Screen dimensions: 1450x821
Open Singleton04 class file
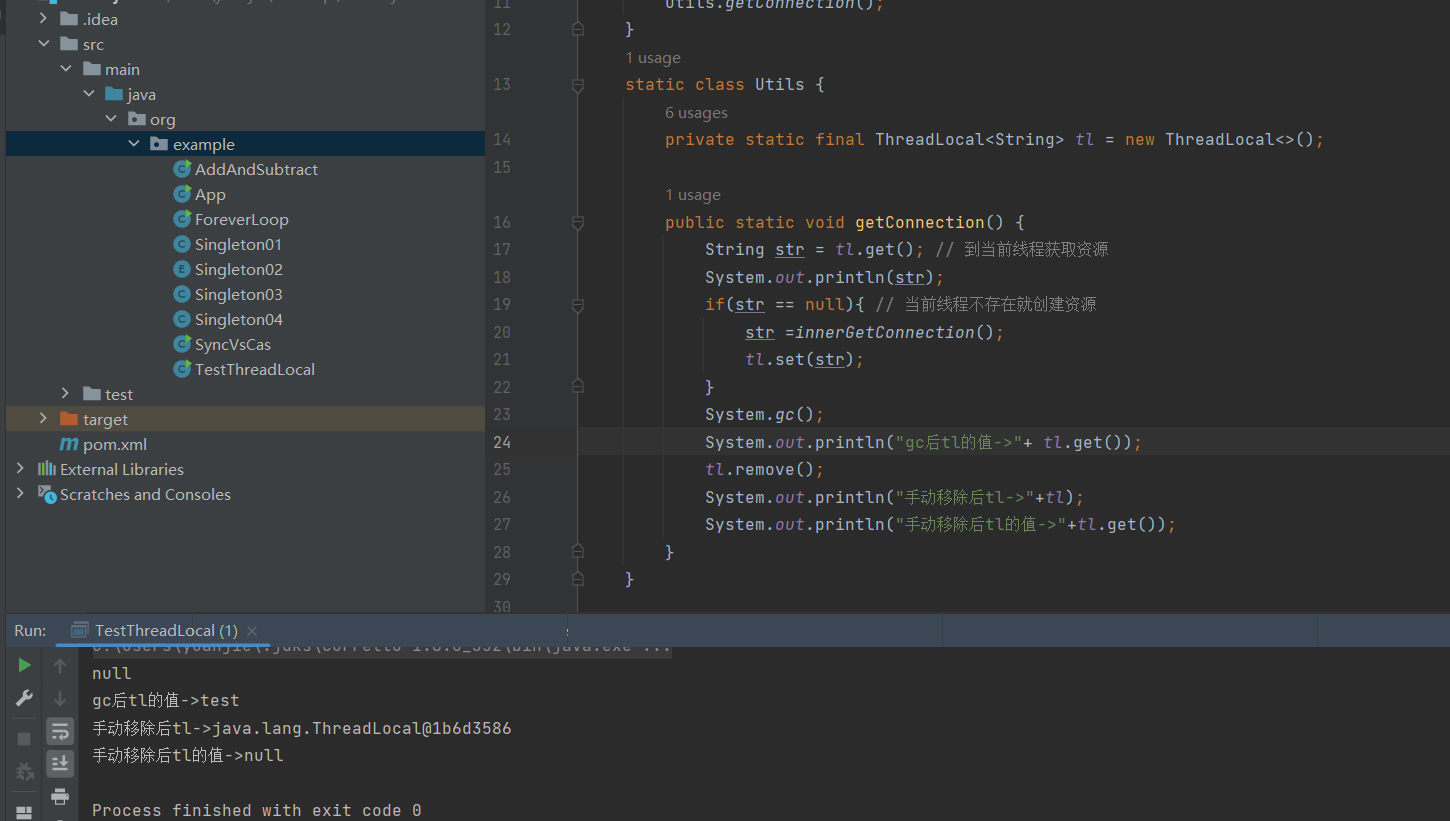pyautogui.click(x=238, y=319)
